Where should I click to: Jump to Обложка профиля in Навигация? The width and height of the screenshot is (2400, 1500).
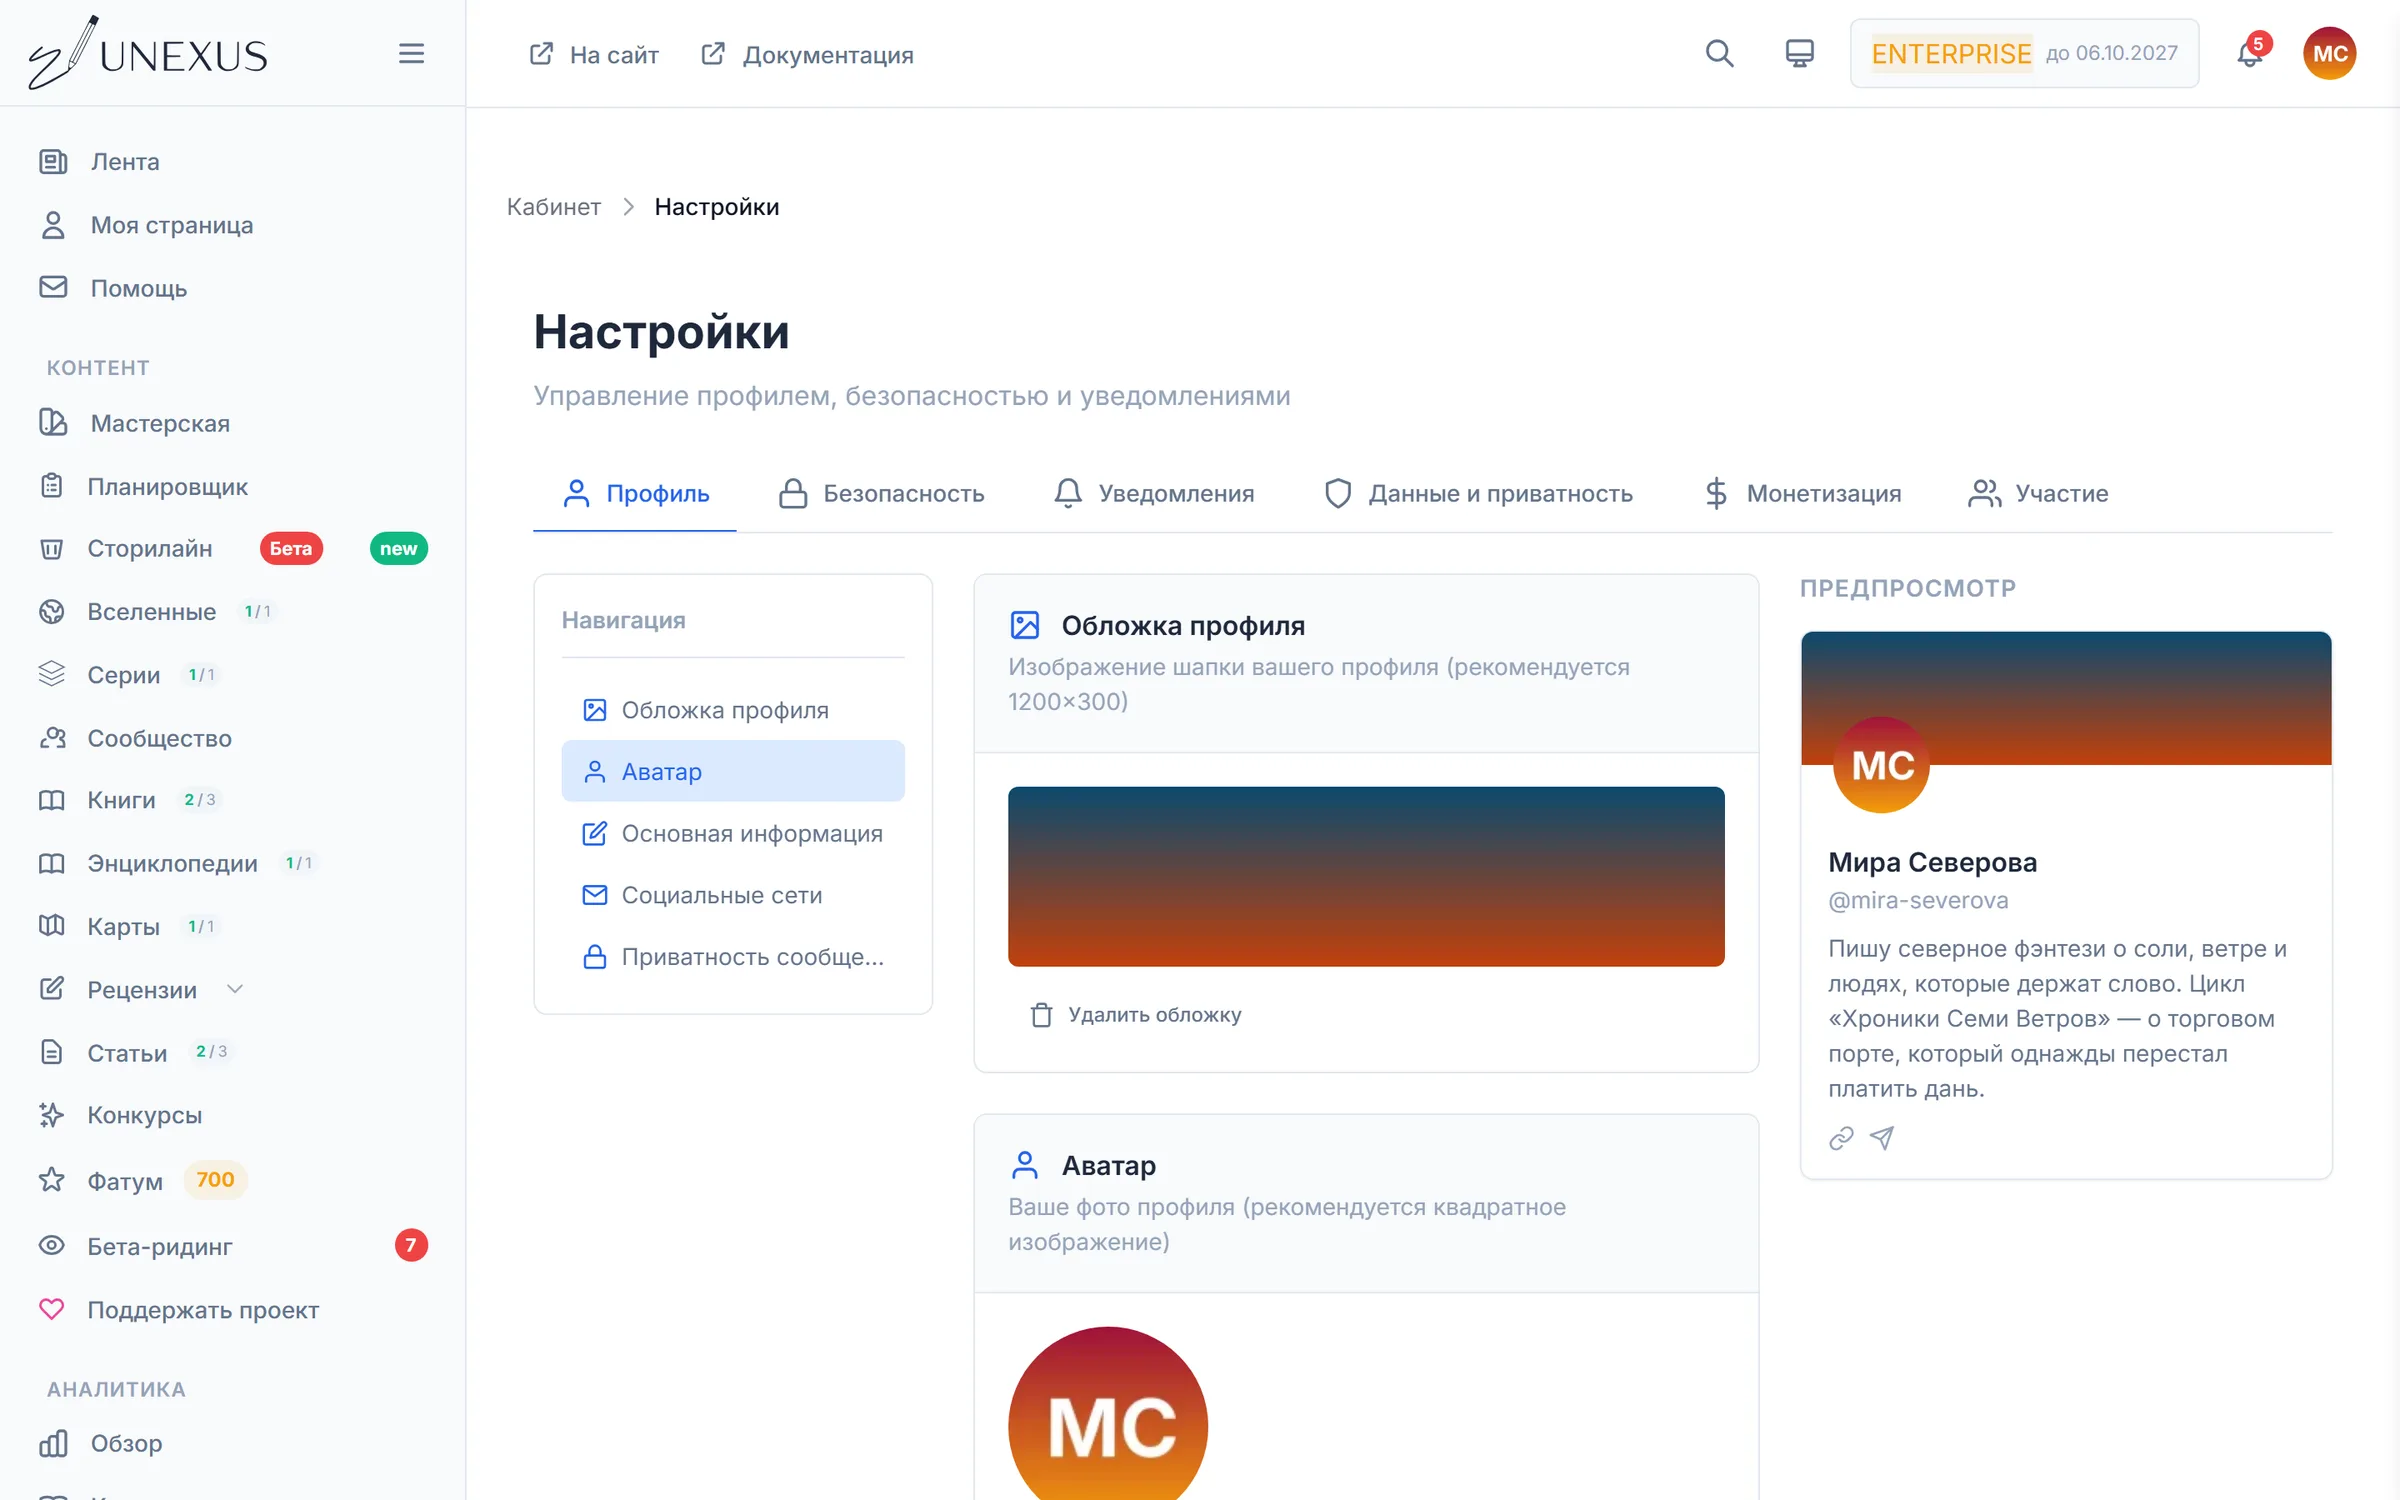click(733, 710)
